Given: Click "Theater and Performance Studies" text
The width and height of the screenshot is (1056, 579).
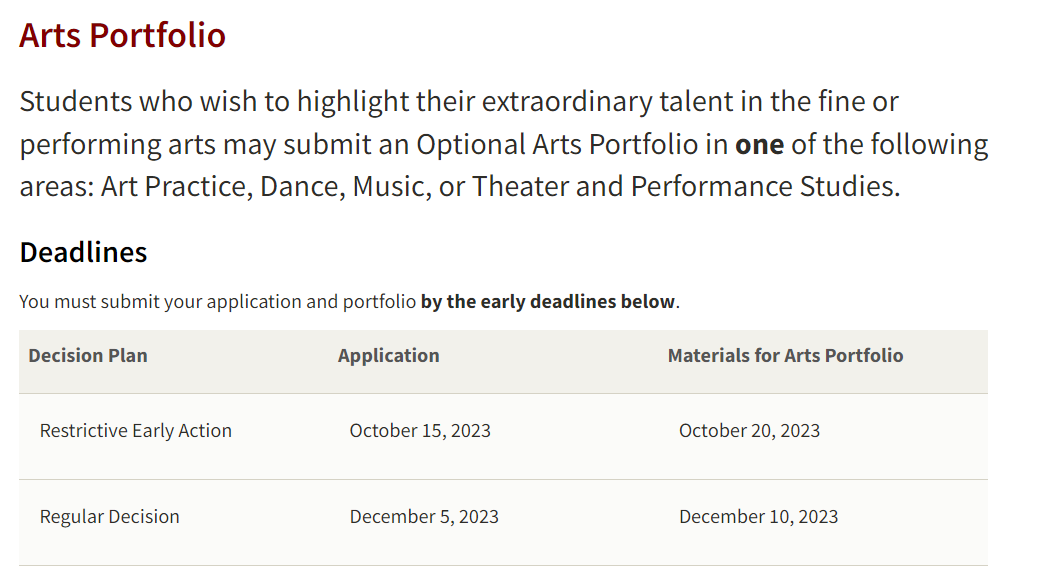Looking at the screenshot, I should [x=684, y=186].
